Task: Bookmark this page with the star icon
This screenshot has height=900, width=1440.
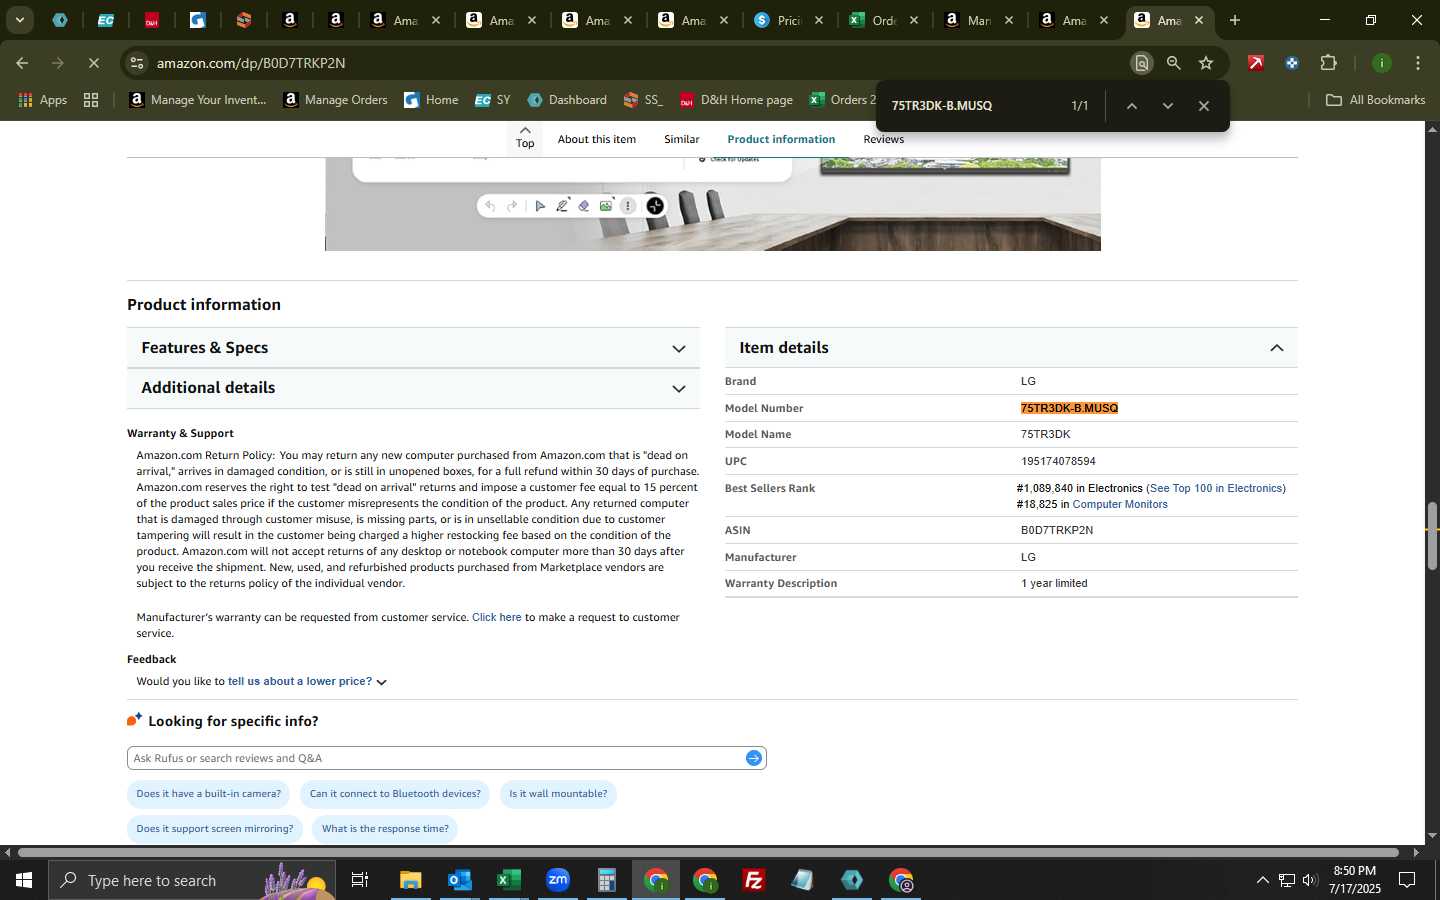Action: (x=1206, y=63)
